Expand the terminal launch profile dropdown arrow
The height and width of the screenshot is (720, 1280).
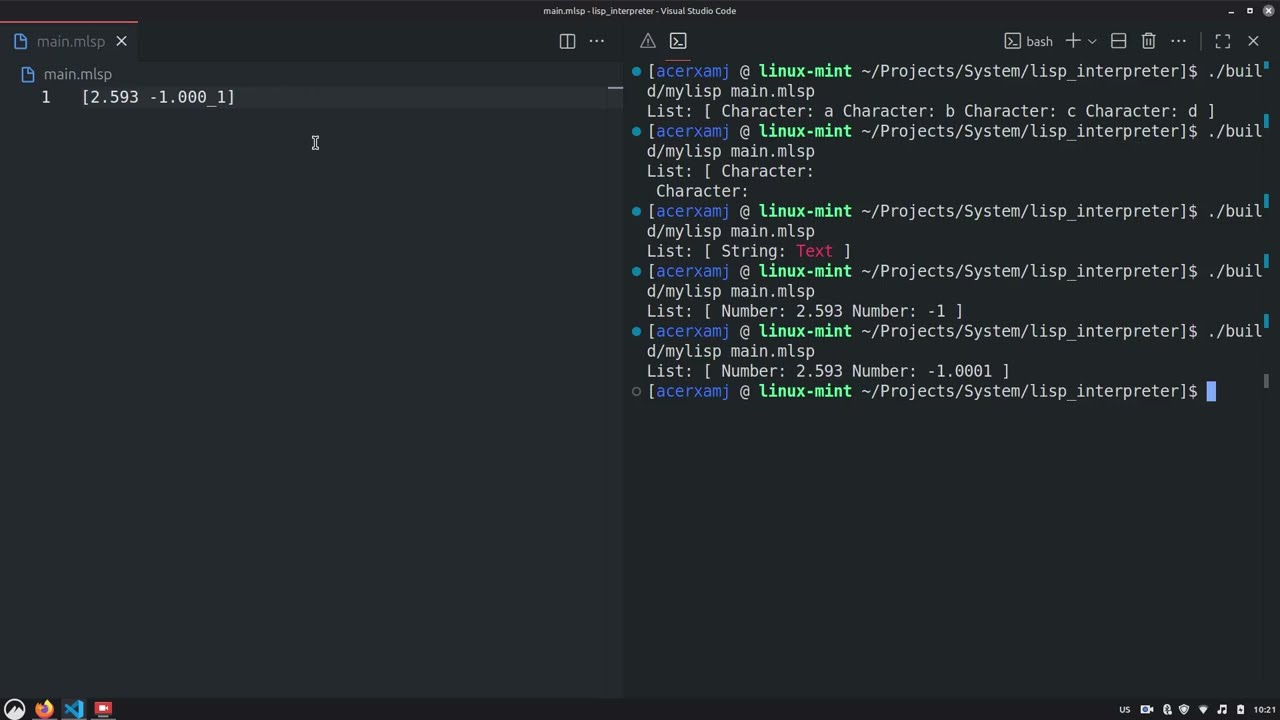pyautogui.click(x=1092, y=41)
